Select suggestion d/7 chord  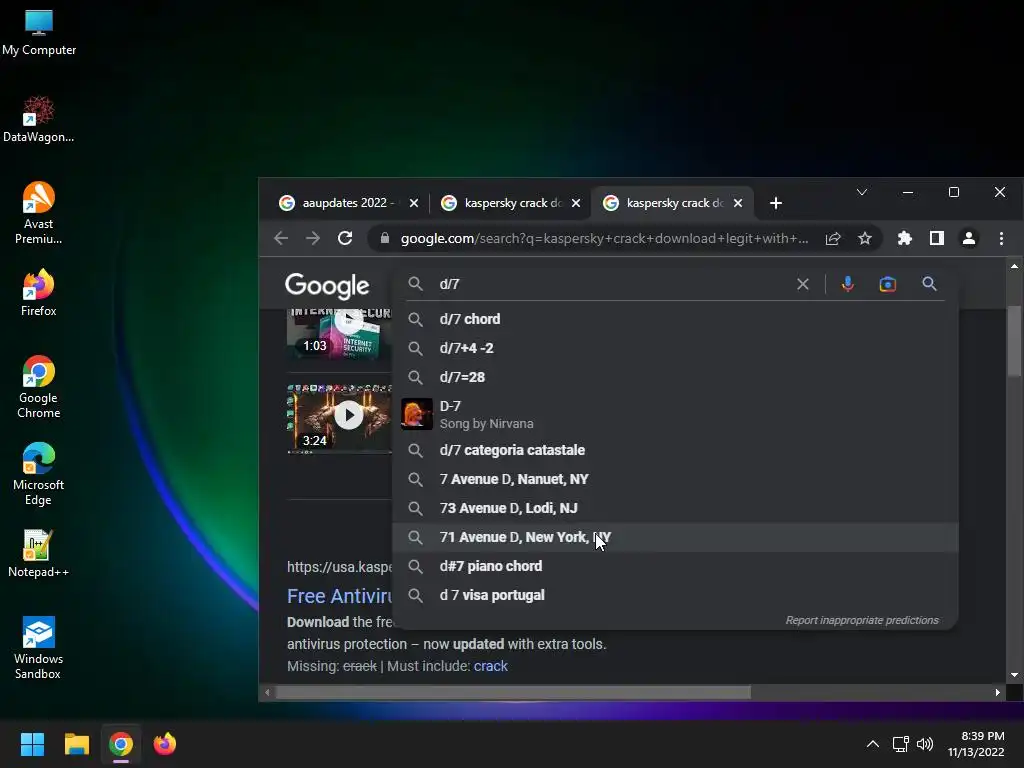coord(676,319)
